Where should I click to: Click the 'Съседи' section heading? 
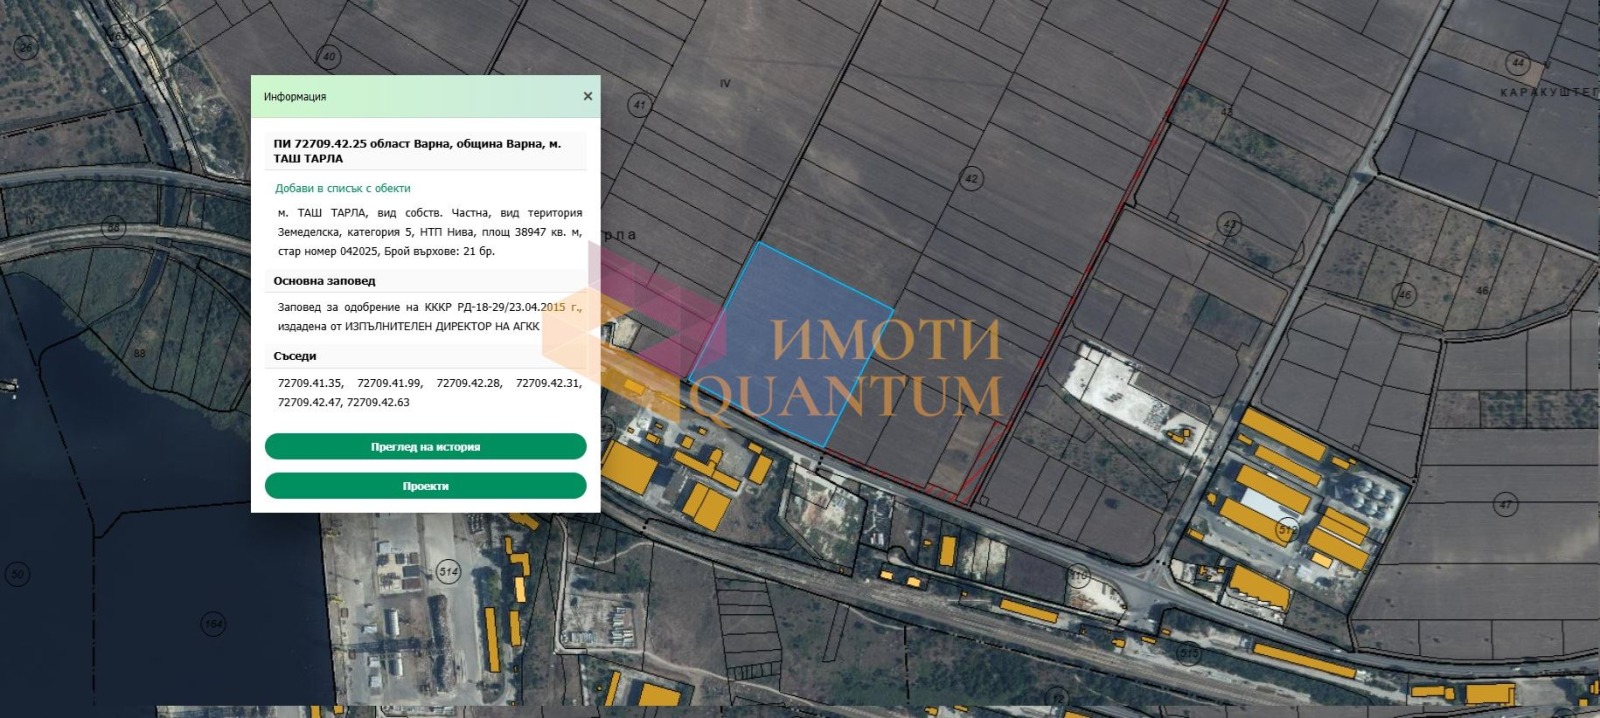295,356
